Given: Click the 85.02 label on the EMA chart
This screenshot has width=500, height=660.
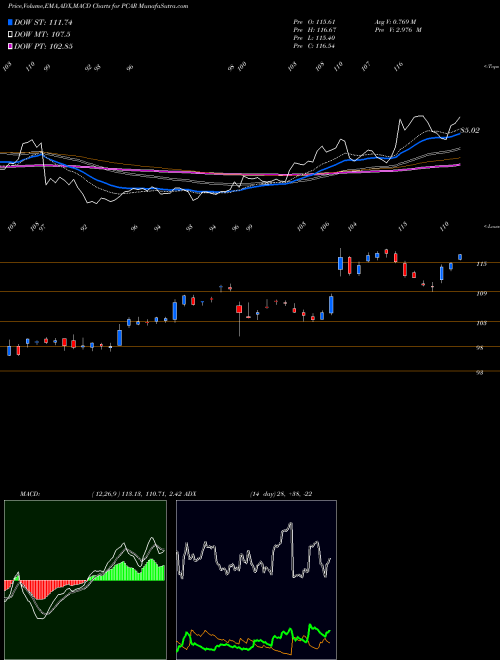Looking at the screenshot, I should coord(470,130).
